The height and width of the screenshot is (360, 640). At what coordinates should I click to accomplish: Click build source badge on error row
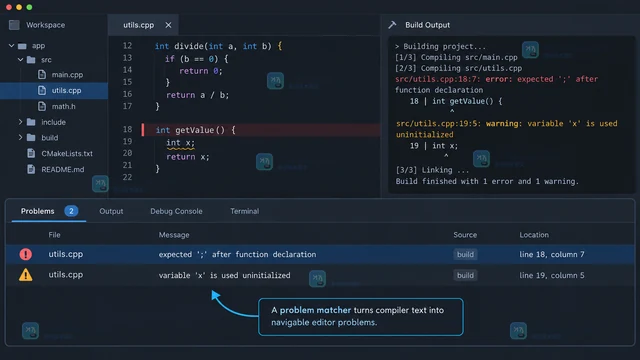pyautogui.click(x=465, y=254)
